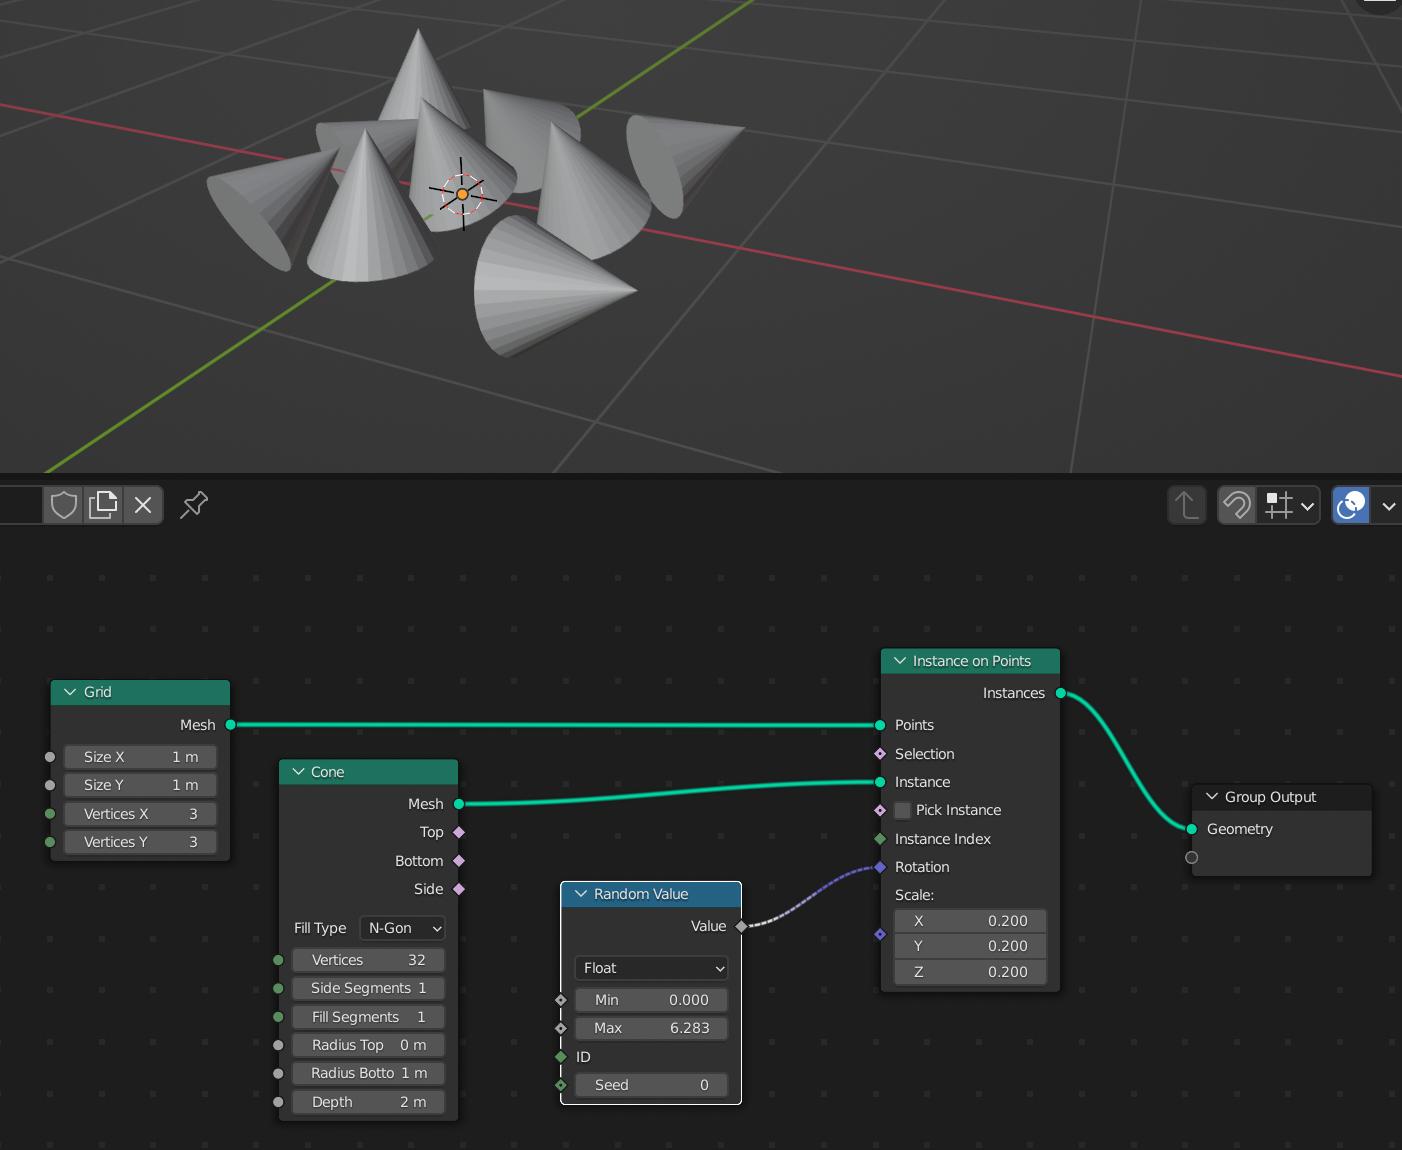1402x1150 pixels.
Task: Click the Cone Depth input socket
Action: [x=278, y=1102]
